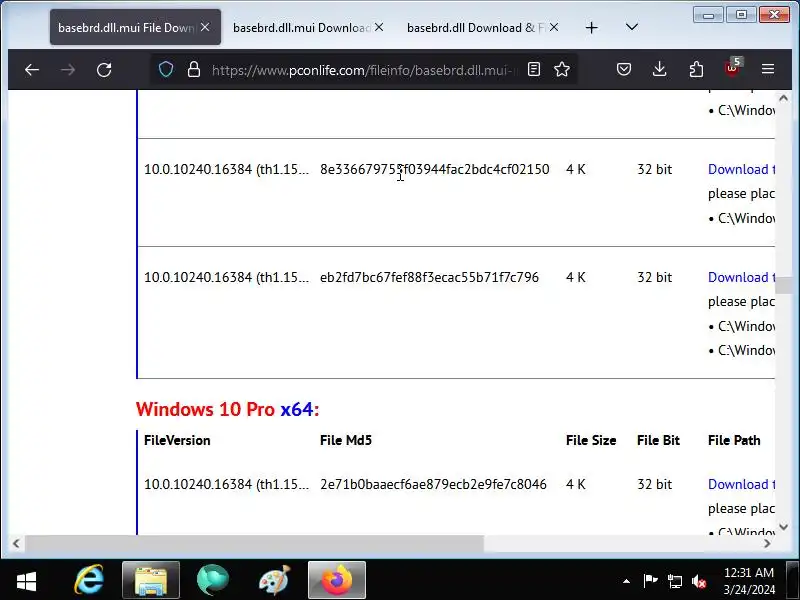Open uBlock Origin extension icon

tap(733, 68)
